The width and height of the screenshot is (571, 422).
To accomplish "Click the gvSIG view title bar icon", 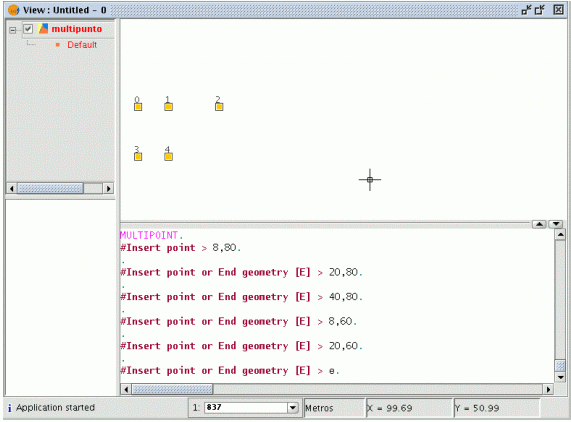I will coord(13,10).
